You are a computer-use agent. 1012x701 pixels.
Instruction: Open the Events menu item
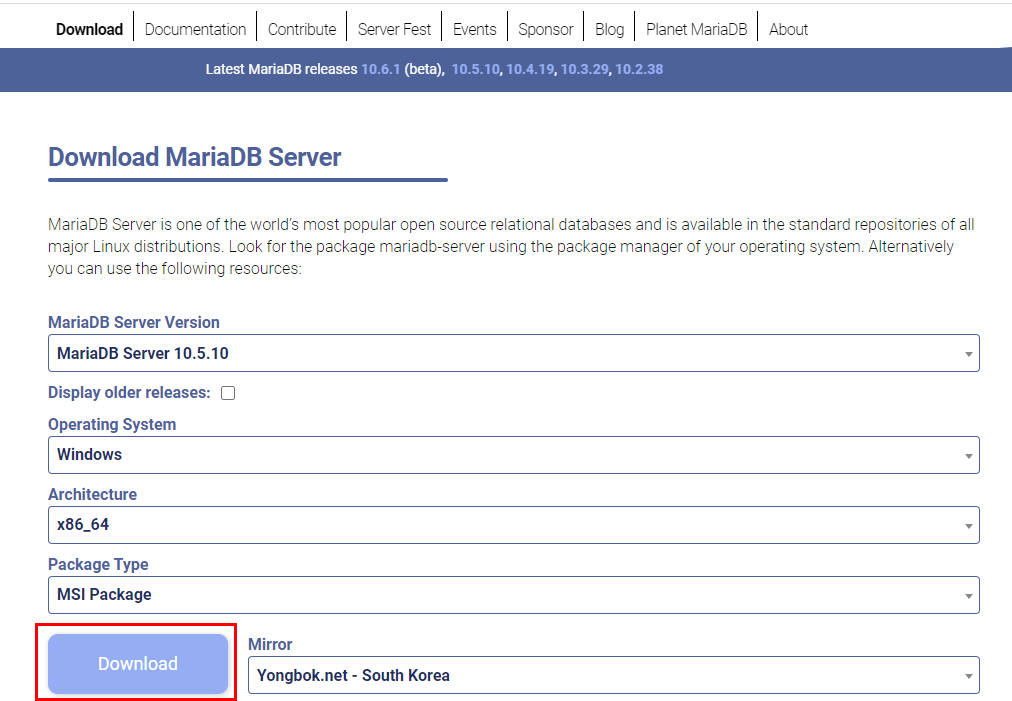click(474, 30)
